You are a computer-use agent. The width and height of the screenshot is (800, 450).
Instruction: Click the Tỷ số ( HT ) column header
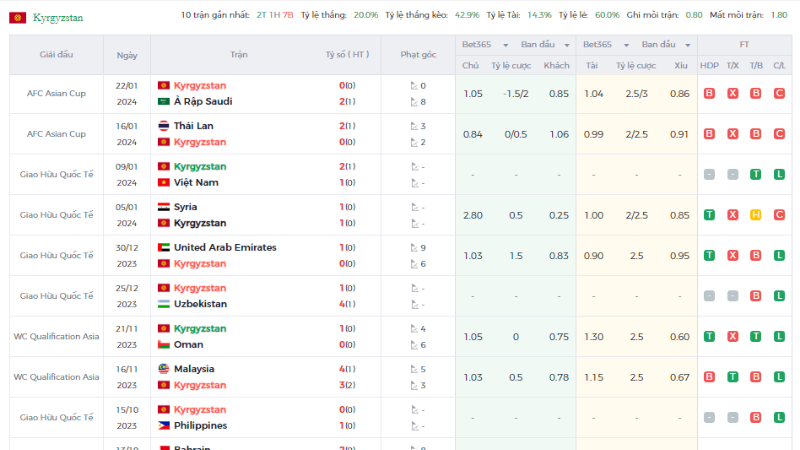pyautogui.click(x=347, y=55)
